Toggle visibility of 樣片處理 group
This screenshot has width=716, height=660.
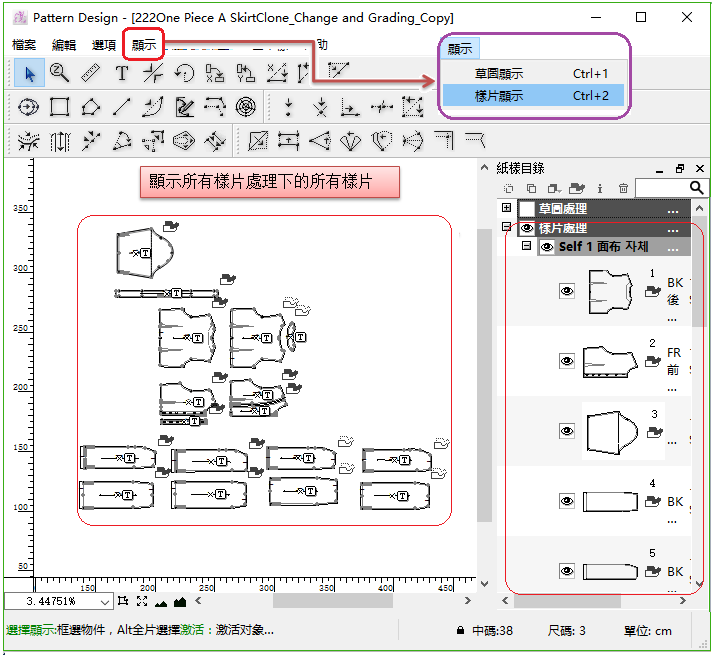pyautogui.click(x=527, y=228)
